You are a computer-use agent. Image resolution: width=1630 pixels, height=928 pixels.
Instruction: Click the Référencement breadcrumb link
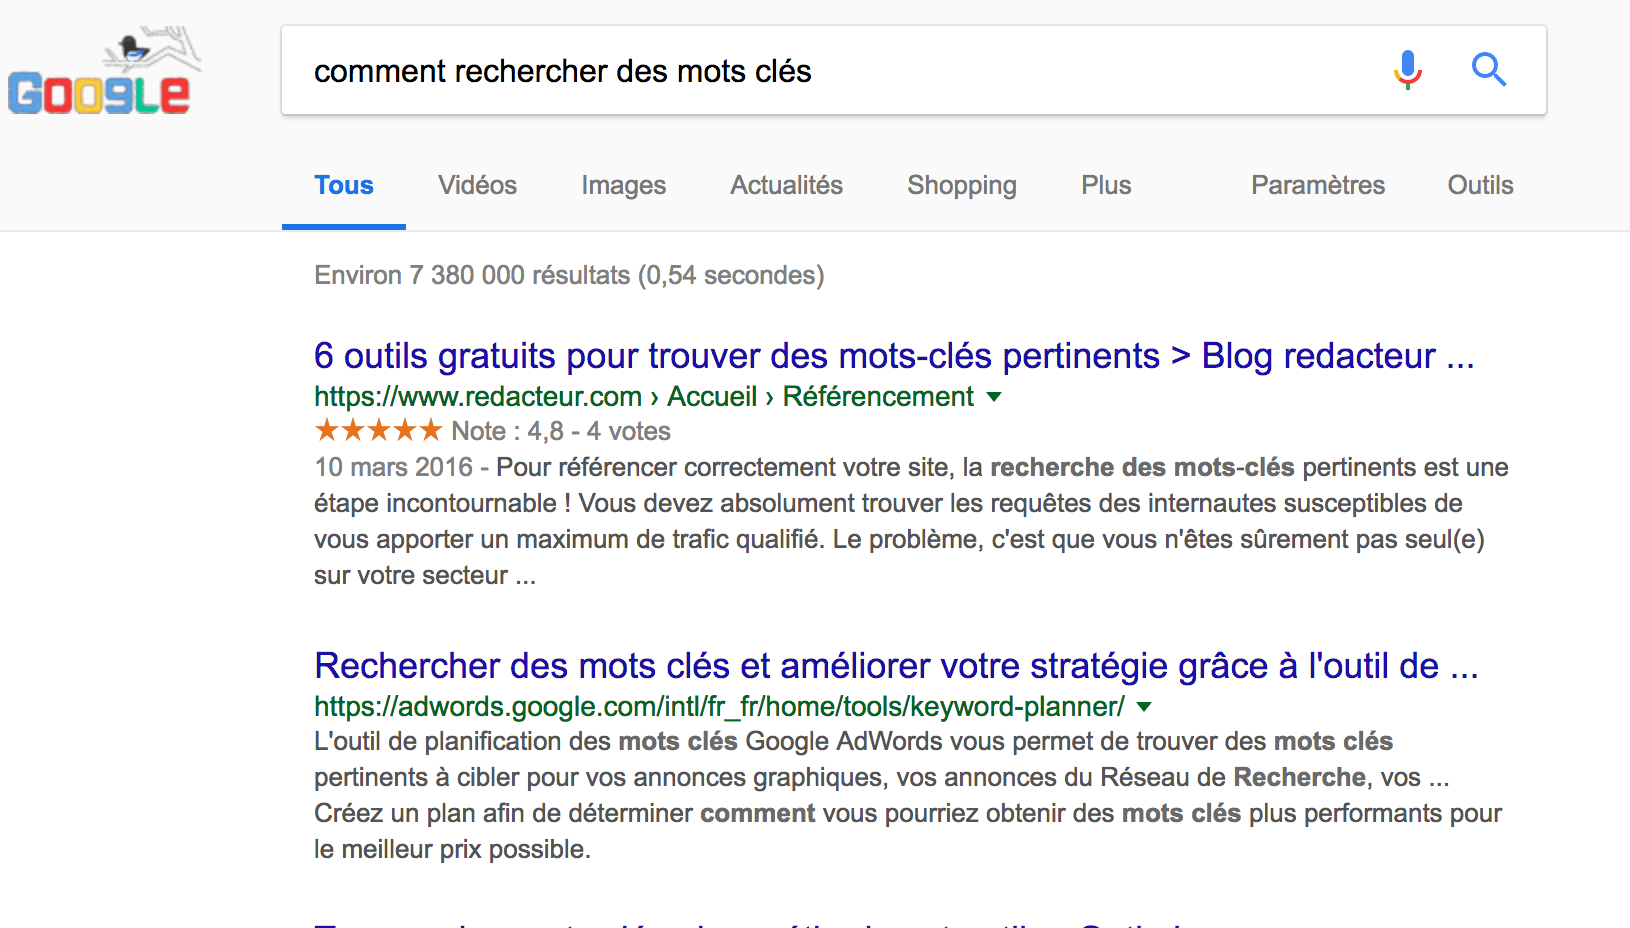coord(877,397)
